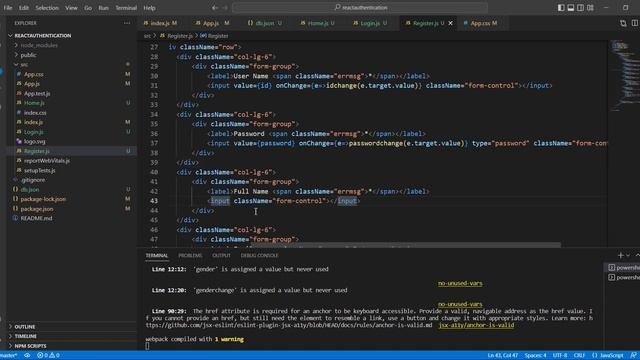Screen dimensions: 640x360
Task: Open Login.js in the explorer
Action: 33,132
